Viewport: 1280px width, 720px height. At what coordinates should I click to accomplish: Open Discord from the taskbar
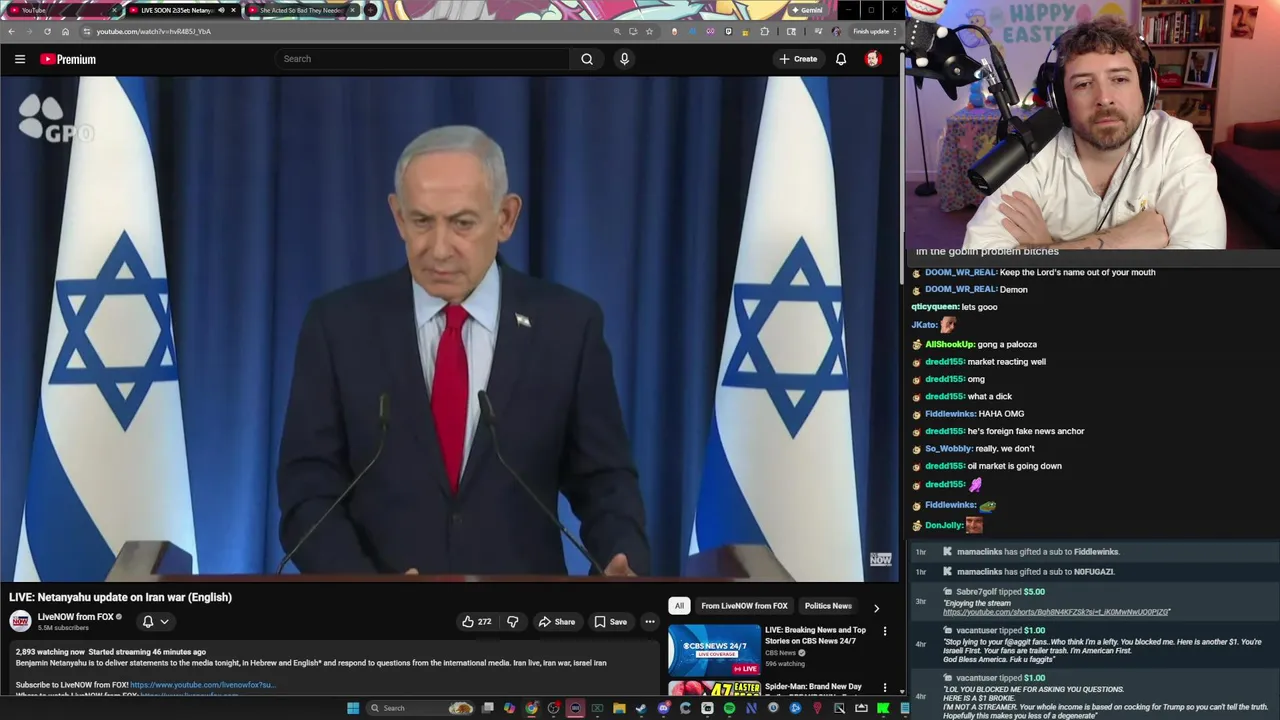pyautogui.click(x=663, y=708)
